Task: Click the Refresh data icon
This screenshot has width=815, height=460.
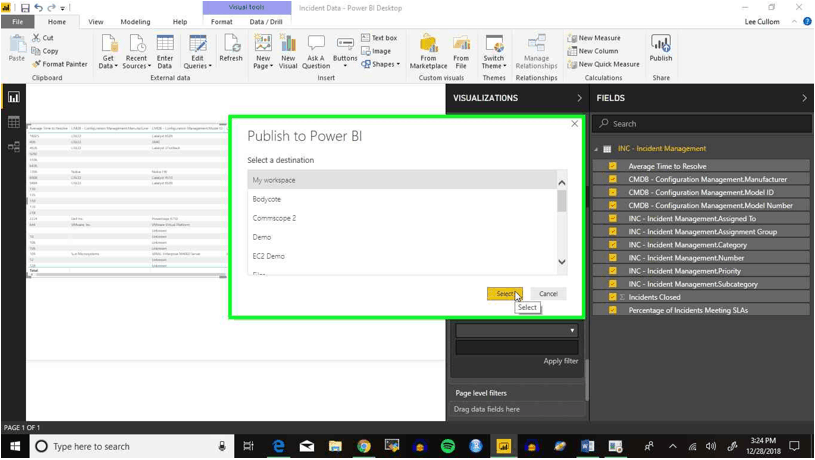Action: coord(231,48)
